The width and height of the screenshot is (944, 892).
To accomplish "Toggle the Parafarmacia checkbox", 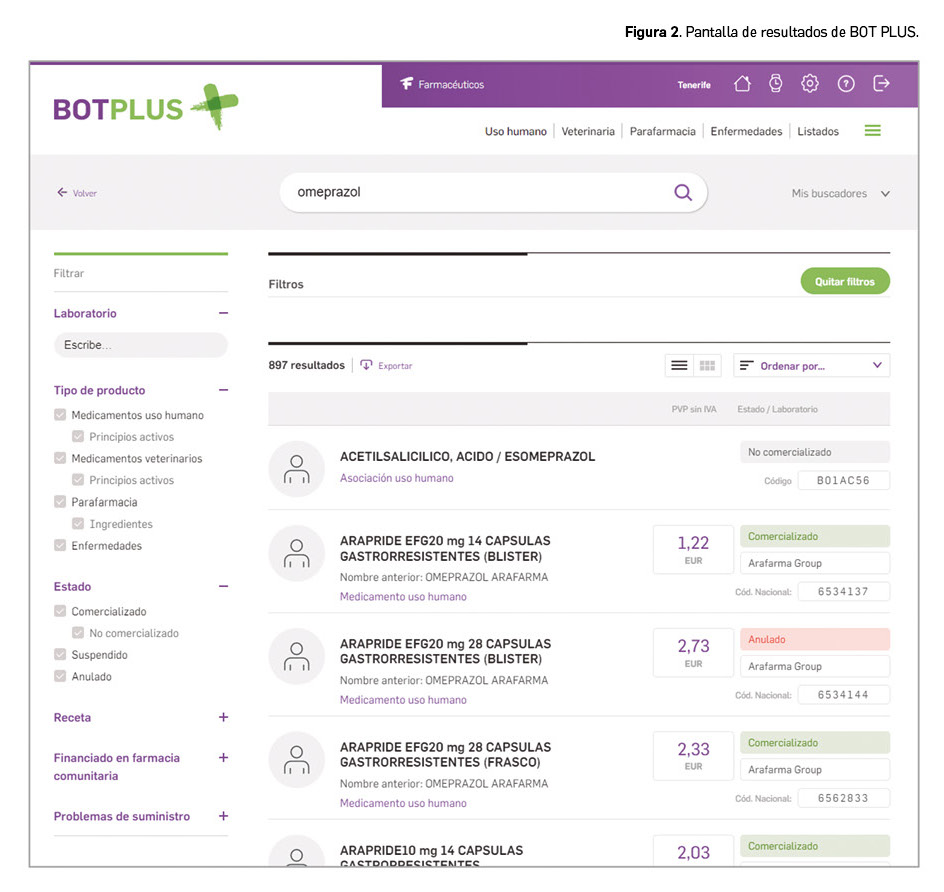I will coord(60,502).
